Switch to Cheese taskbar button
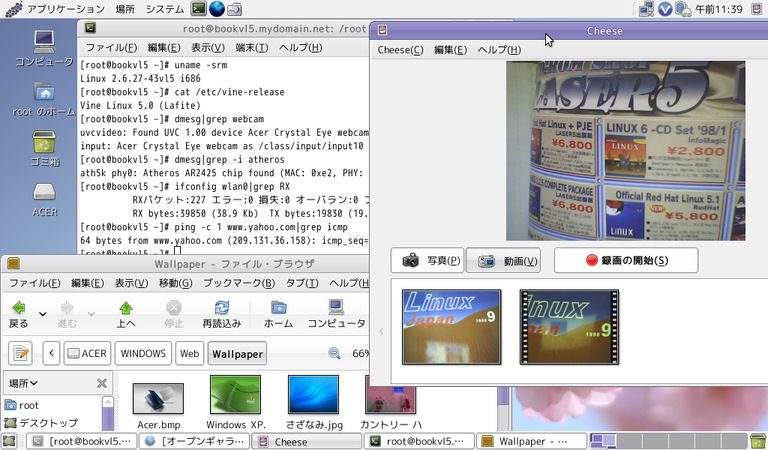This screenshot has height=450, width=768. click(307, 441)
